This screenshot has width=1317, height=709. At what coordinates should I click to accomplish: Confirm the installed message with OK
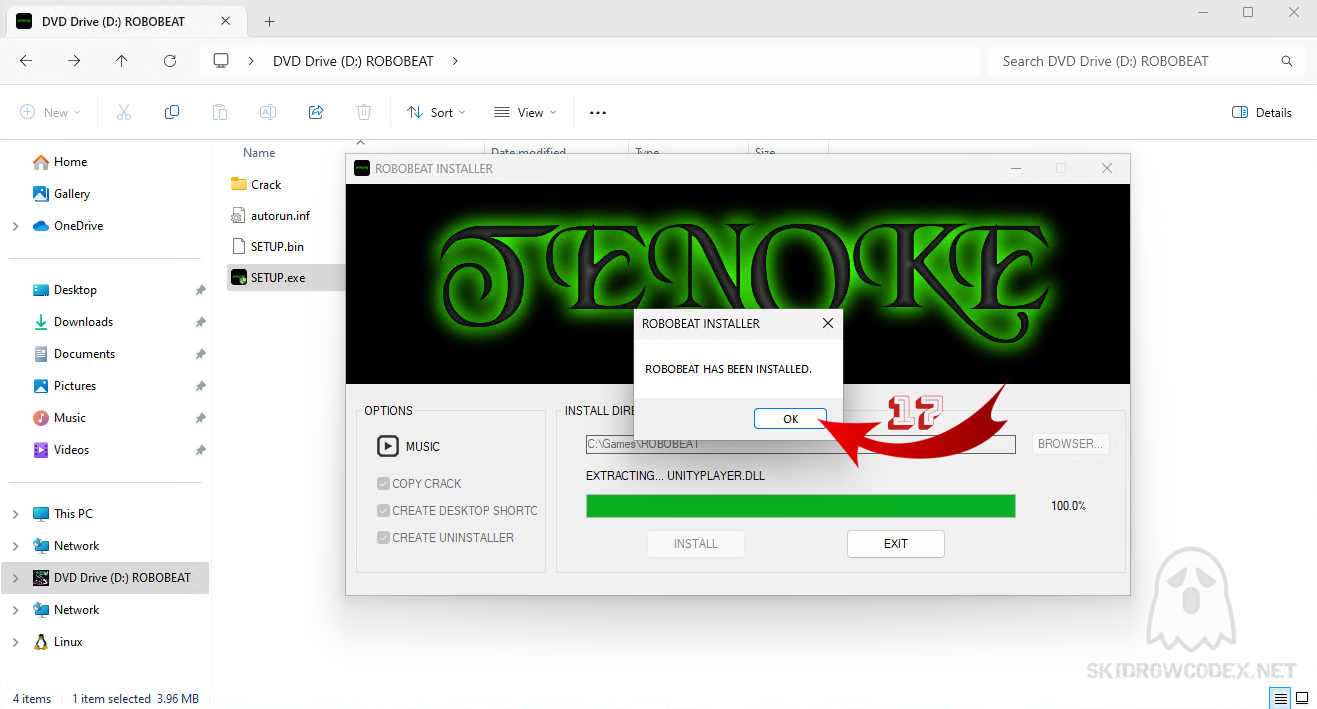790,419
